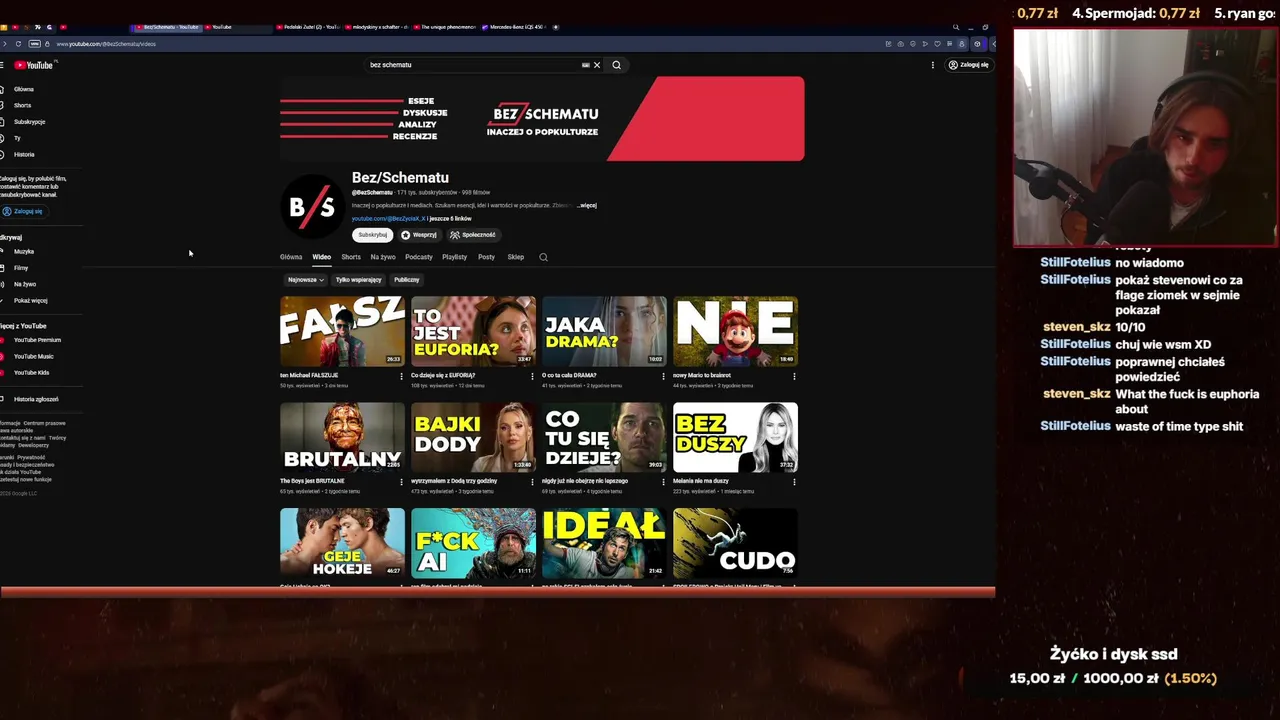Viewport: 1280px width, 720px height.
Task: Open the YouTube Kids sidebar link
Action: pyautogui.click(x=31, y=372)
